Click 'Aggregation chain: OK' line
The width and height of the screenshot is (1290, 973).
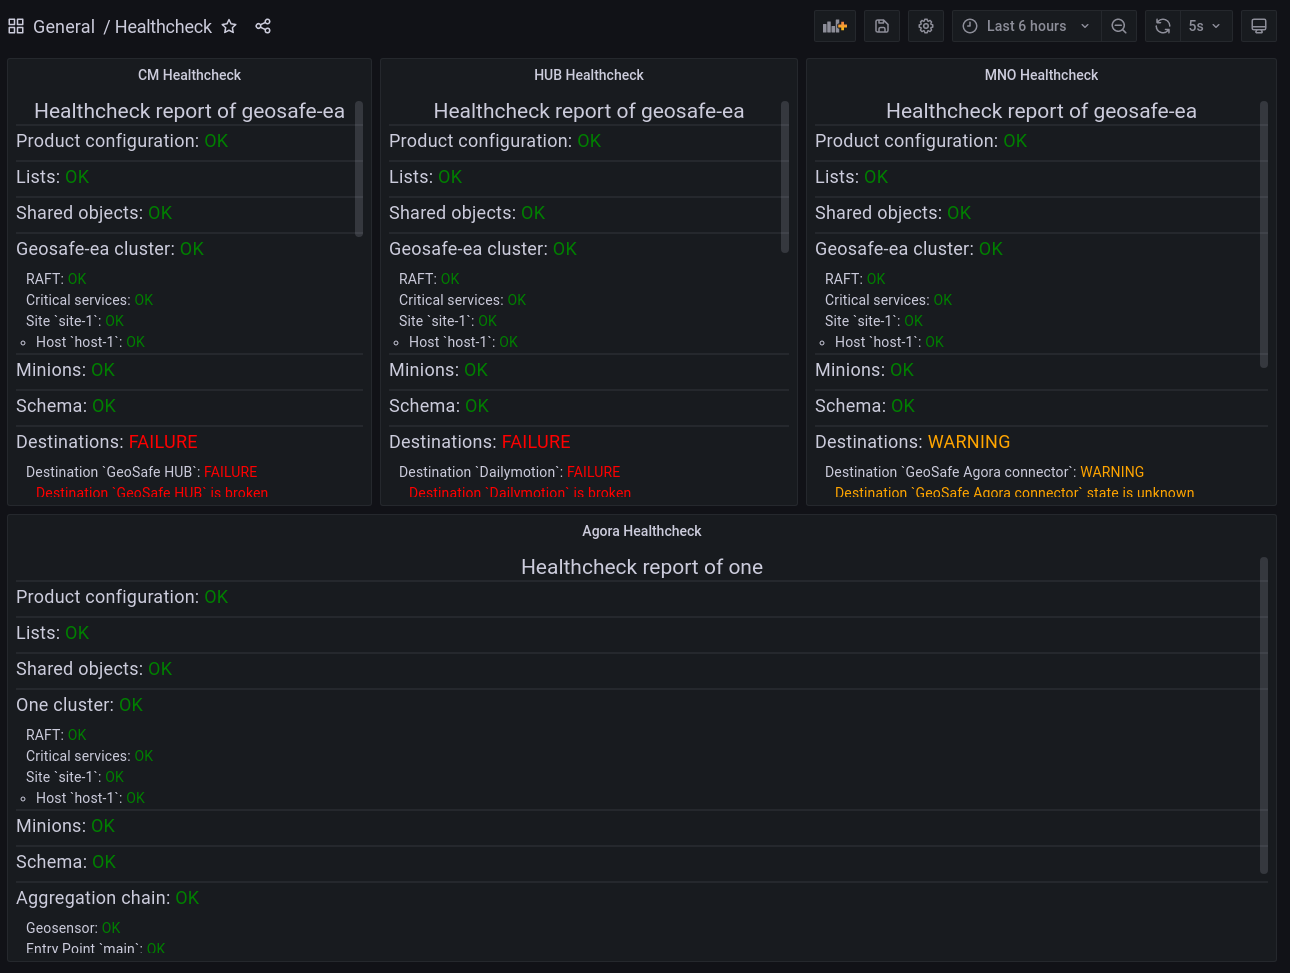(107, 898)
